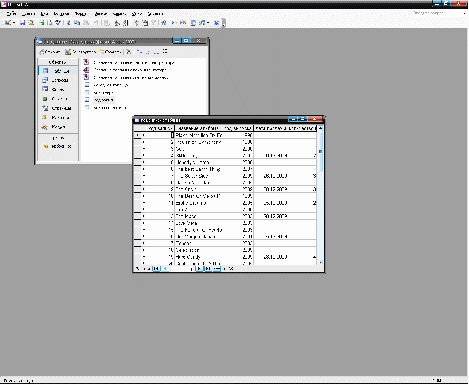
Task: Open the Records menu
Action: tap(101, 14)
